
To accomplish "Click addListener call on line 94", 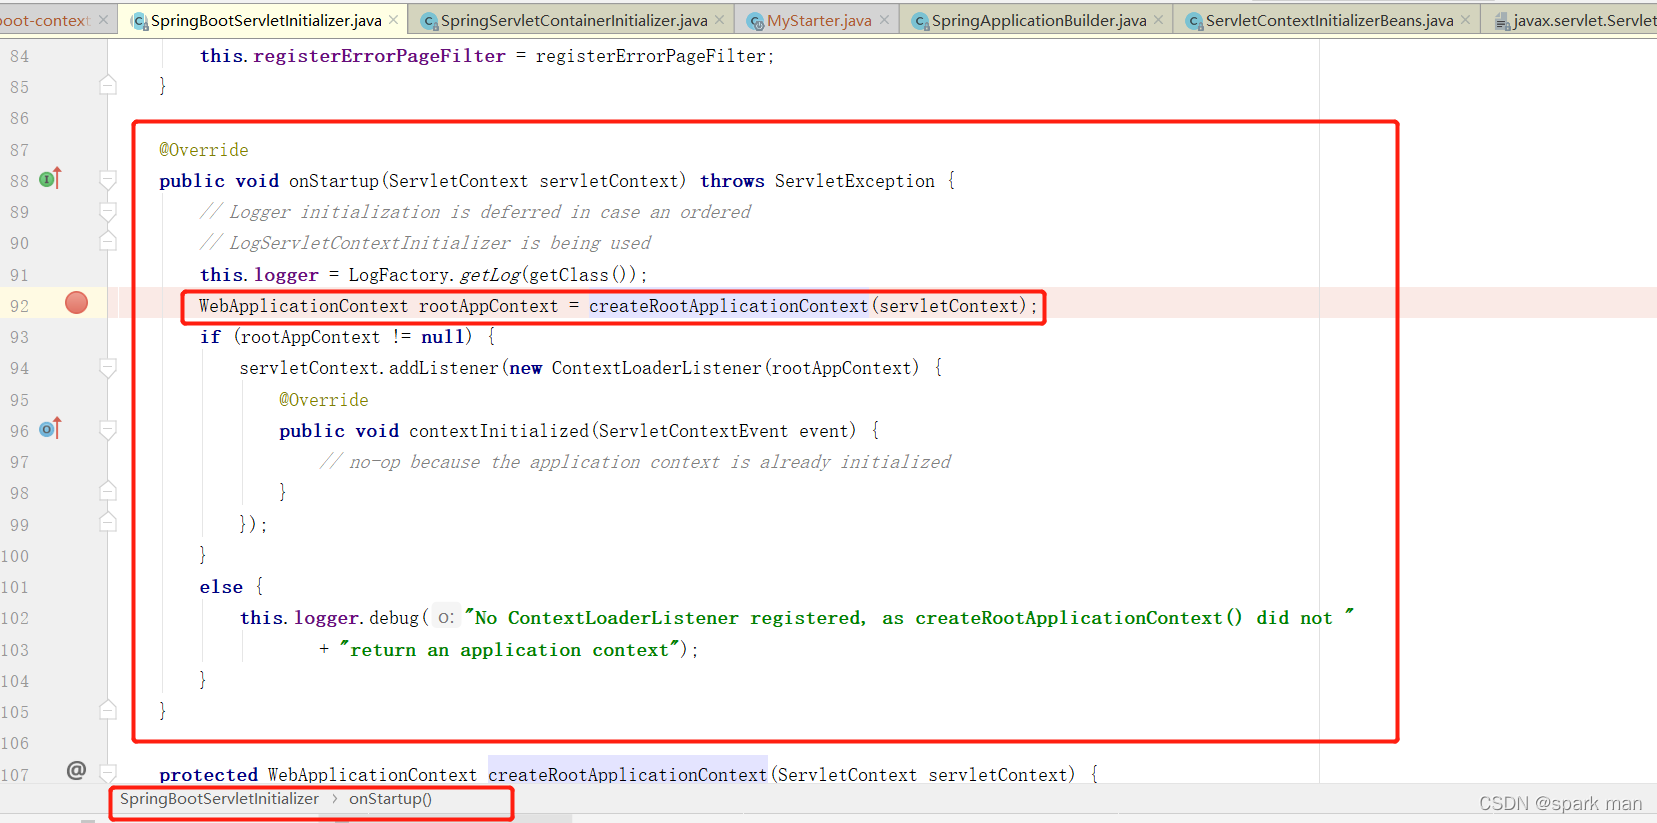I will click(x=443, y=368).
